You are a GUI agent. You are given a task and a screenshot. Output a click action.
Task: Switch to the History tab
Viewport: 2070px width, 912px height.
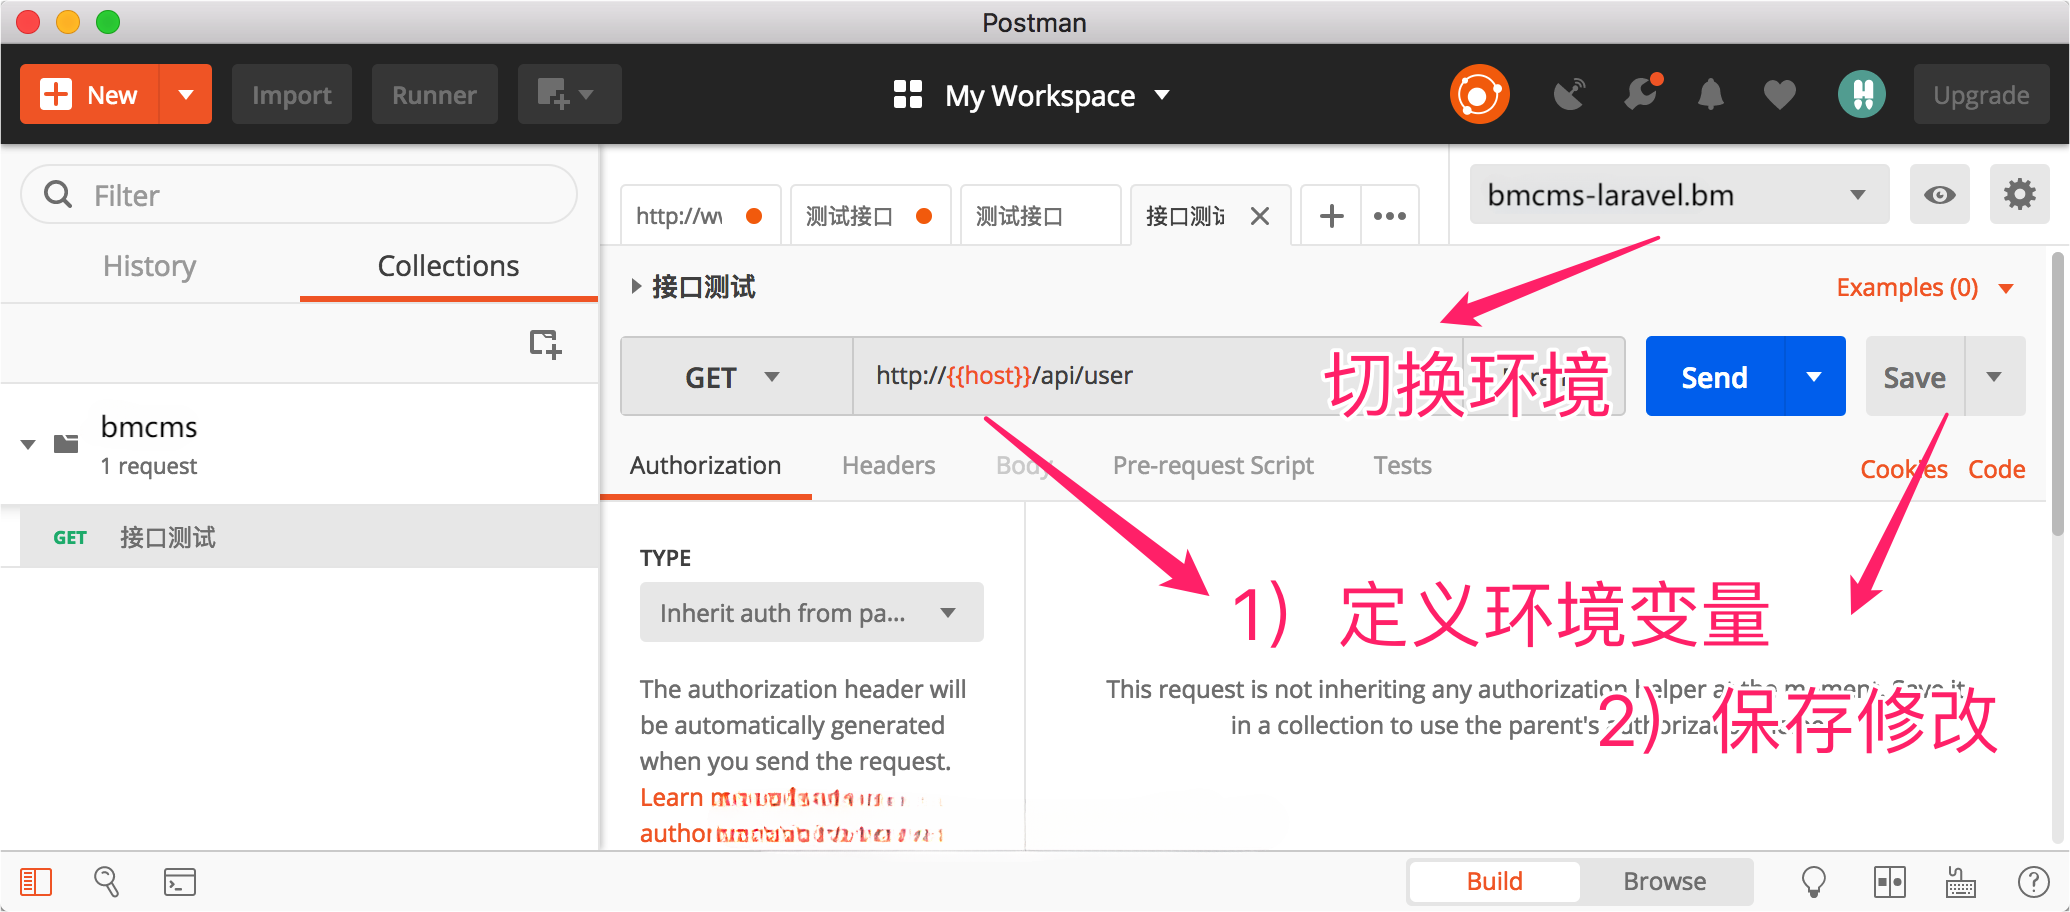click(x=150, y=266)
